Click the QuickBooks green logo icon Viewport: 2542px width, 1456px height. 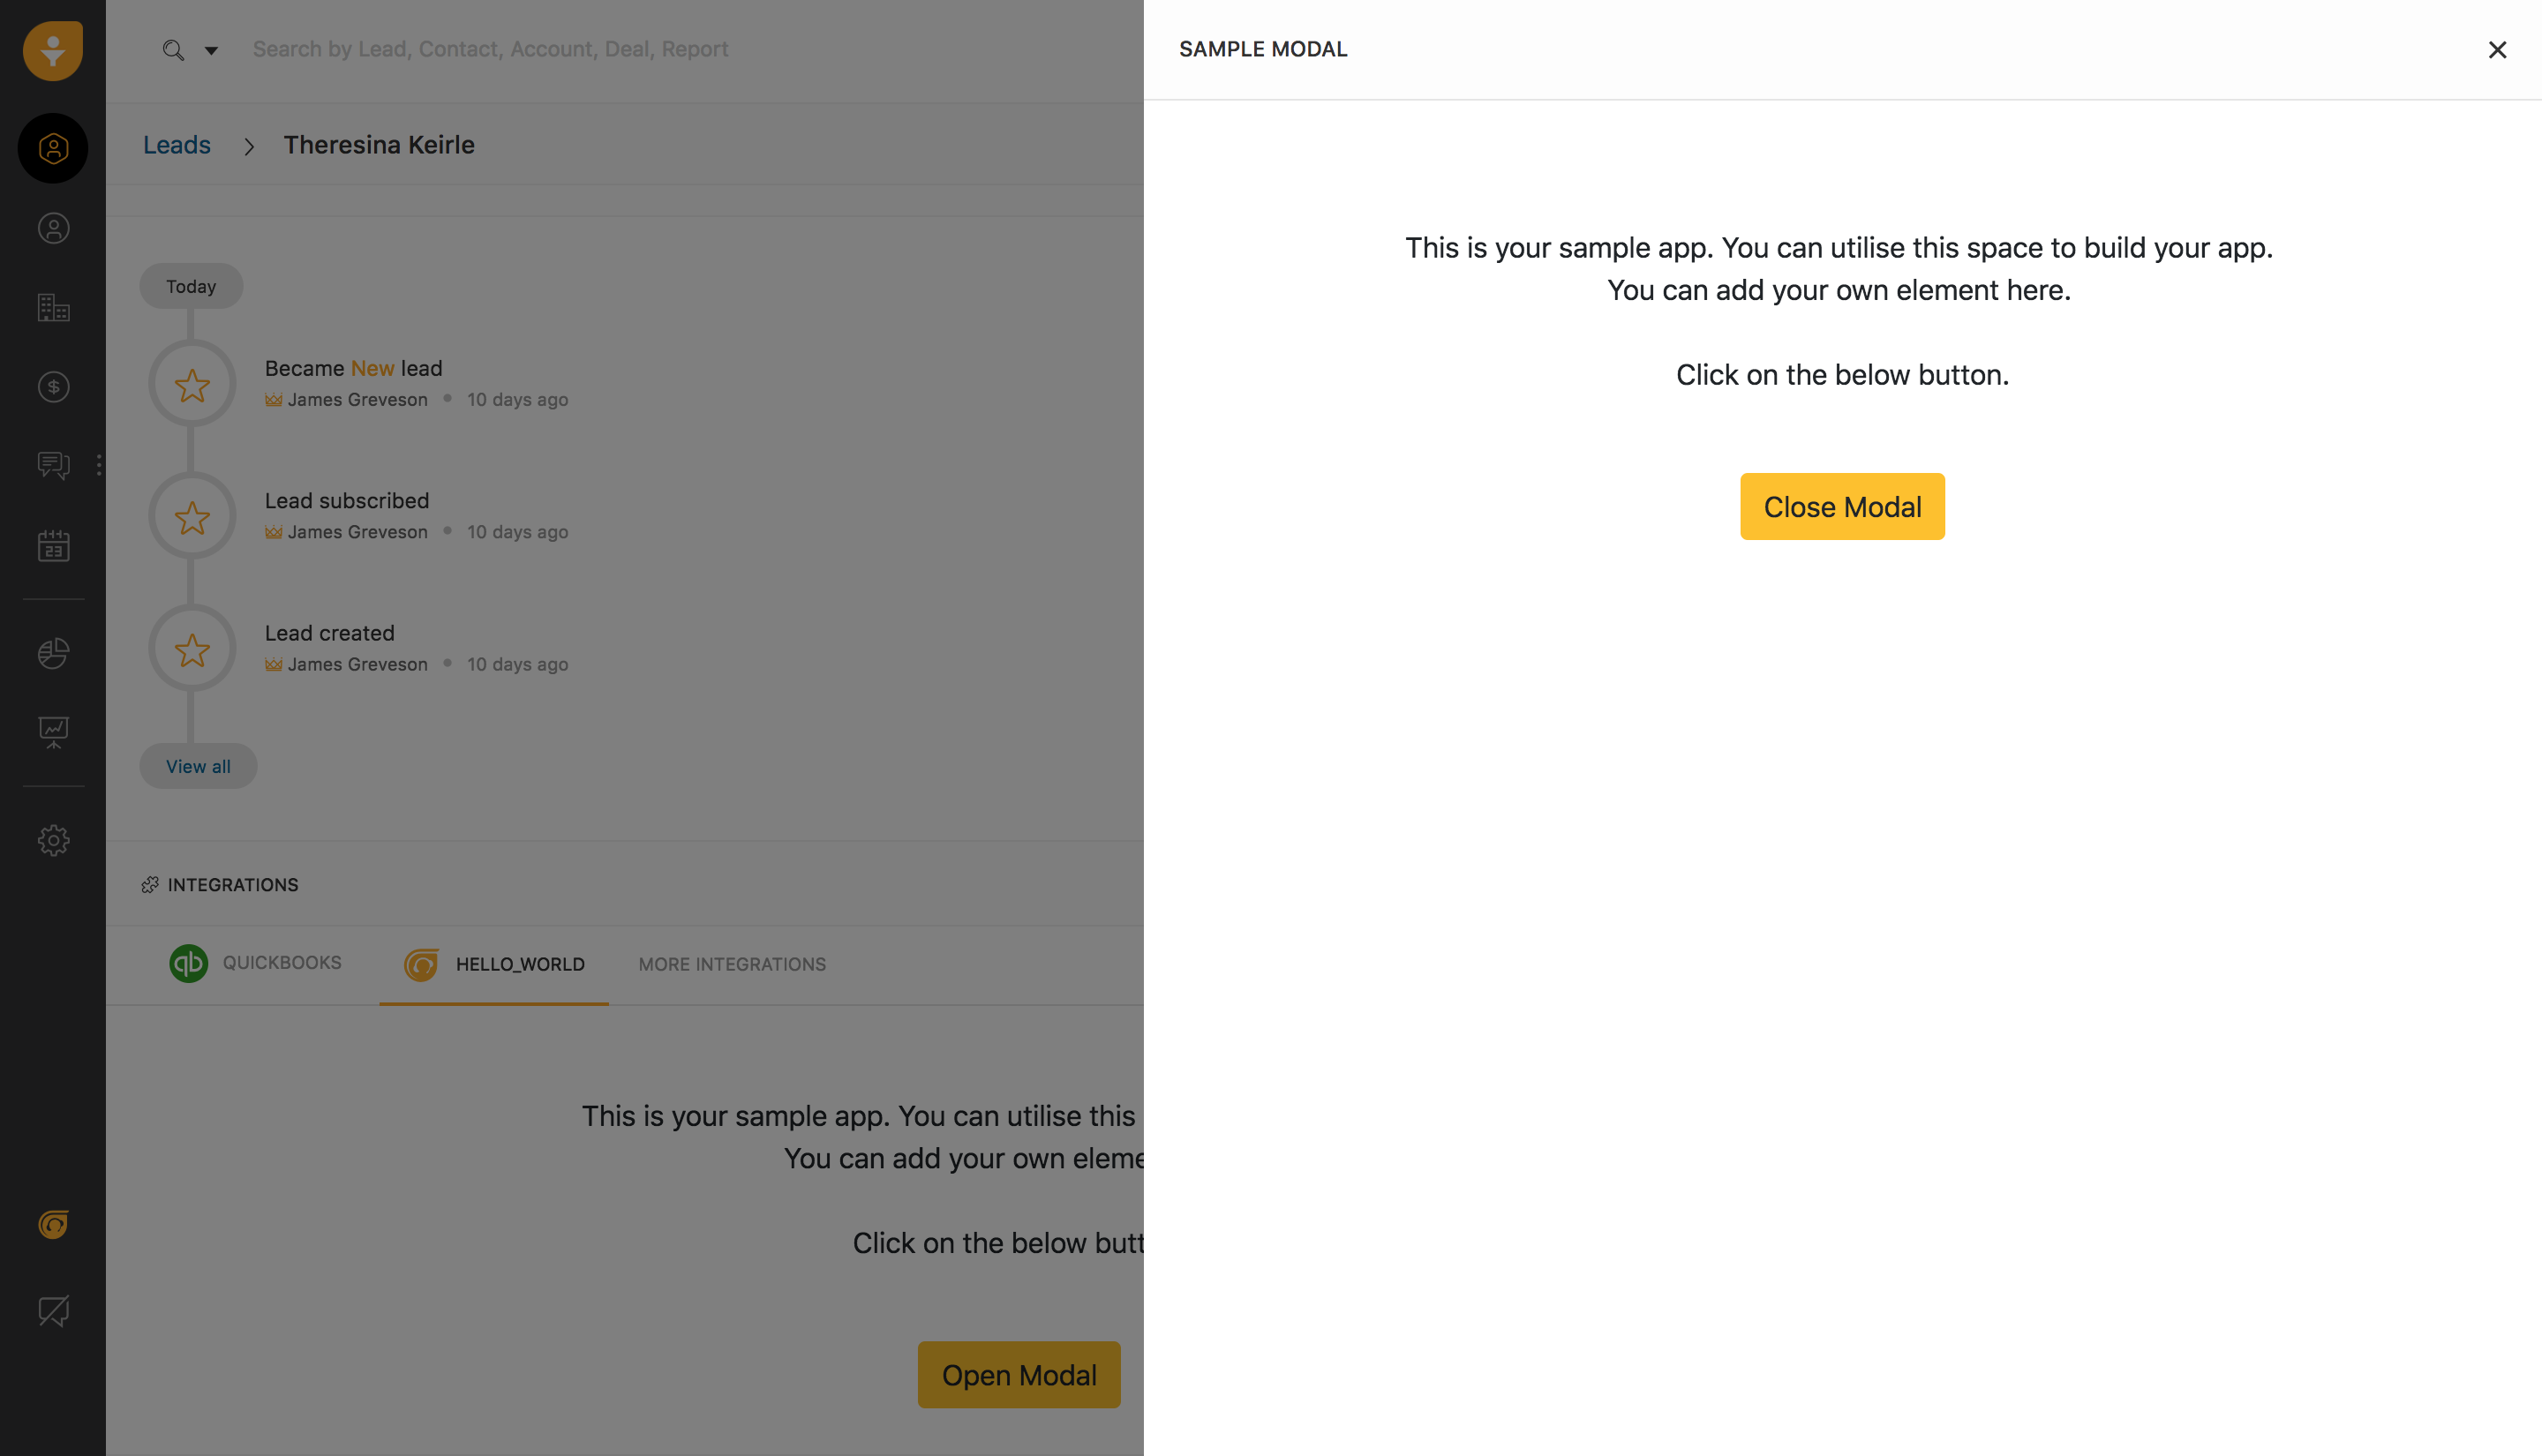point(188,963)
